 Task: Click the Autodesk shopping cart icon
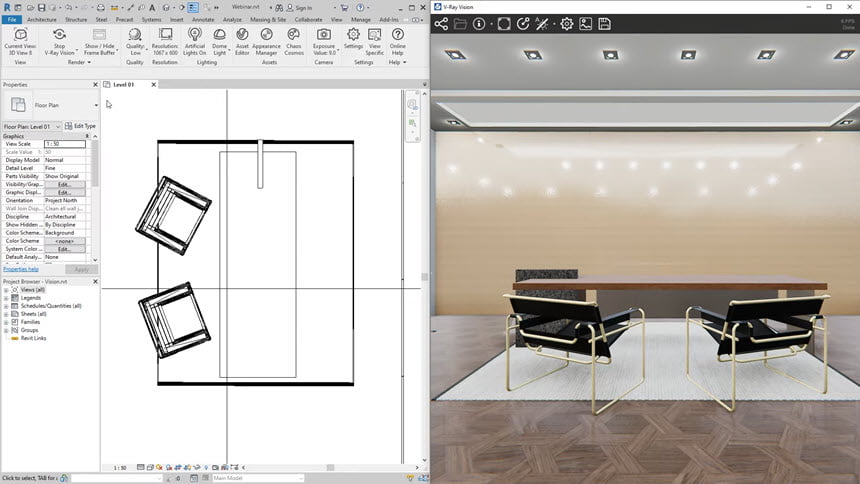(x=344, y=8)
